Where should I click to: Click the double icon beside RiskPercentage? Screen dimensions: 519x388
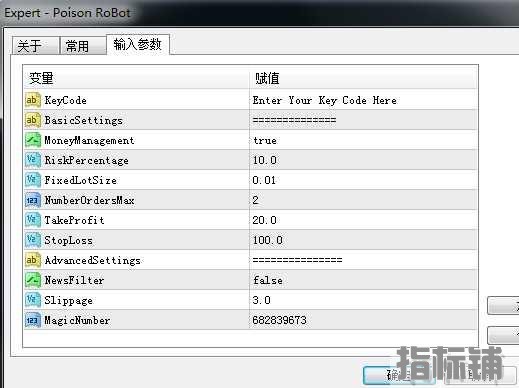(33, 160)
